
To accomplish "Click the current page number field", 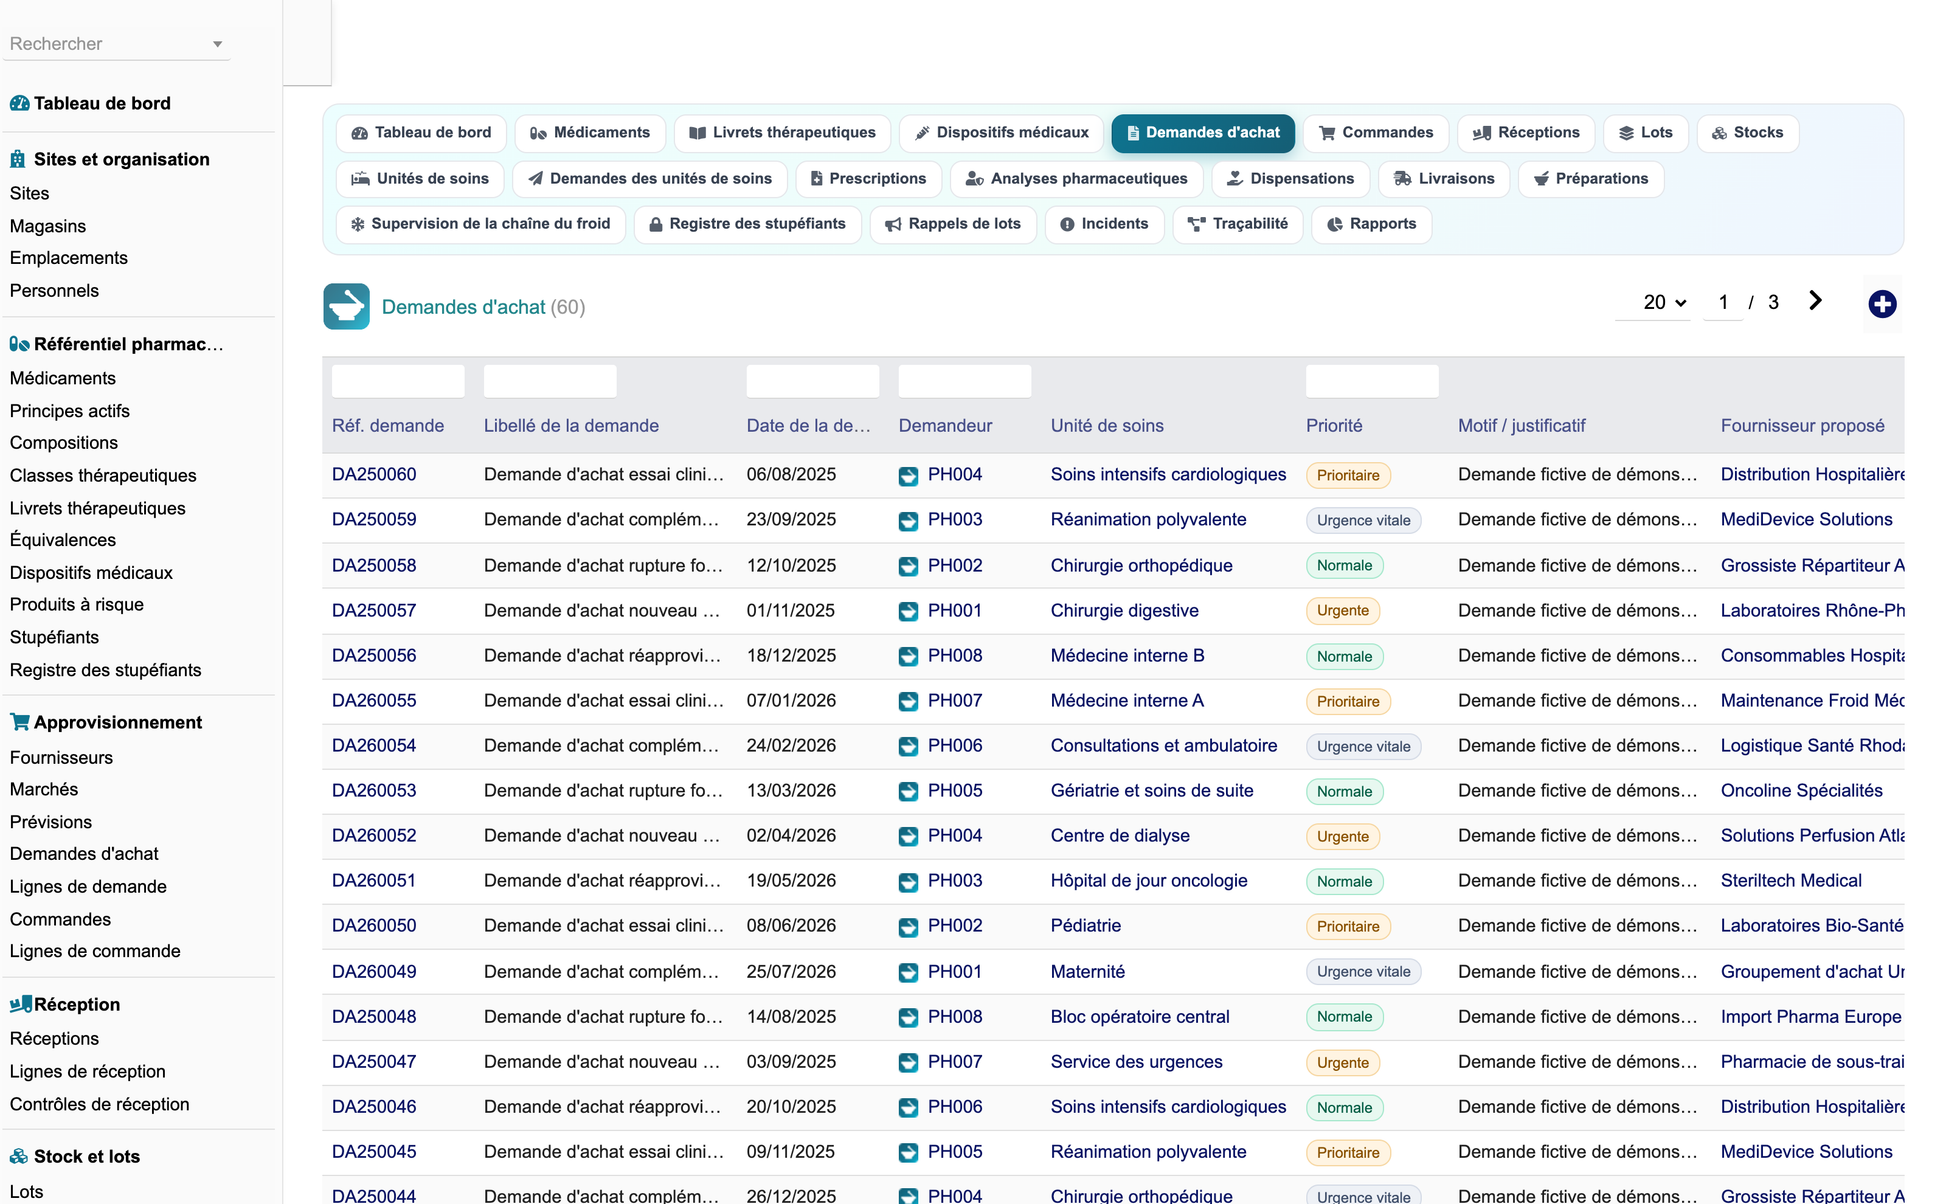I will pos(1723,302).
